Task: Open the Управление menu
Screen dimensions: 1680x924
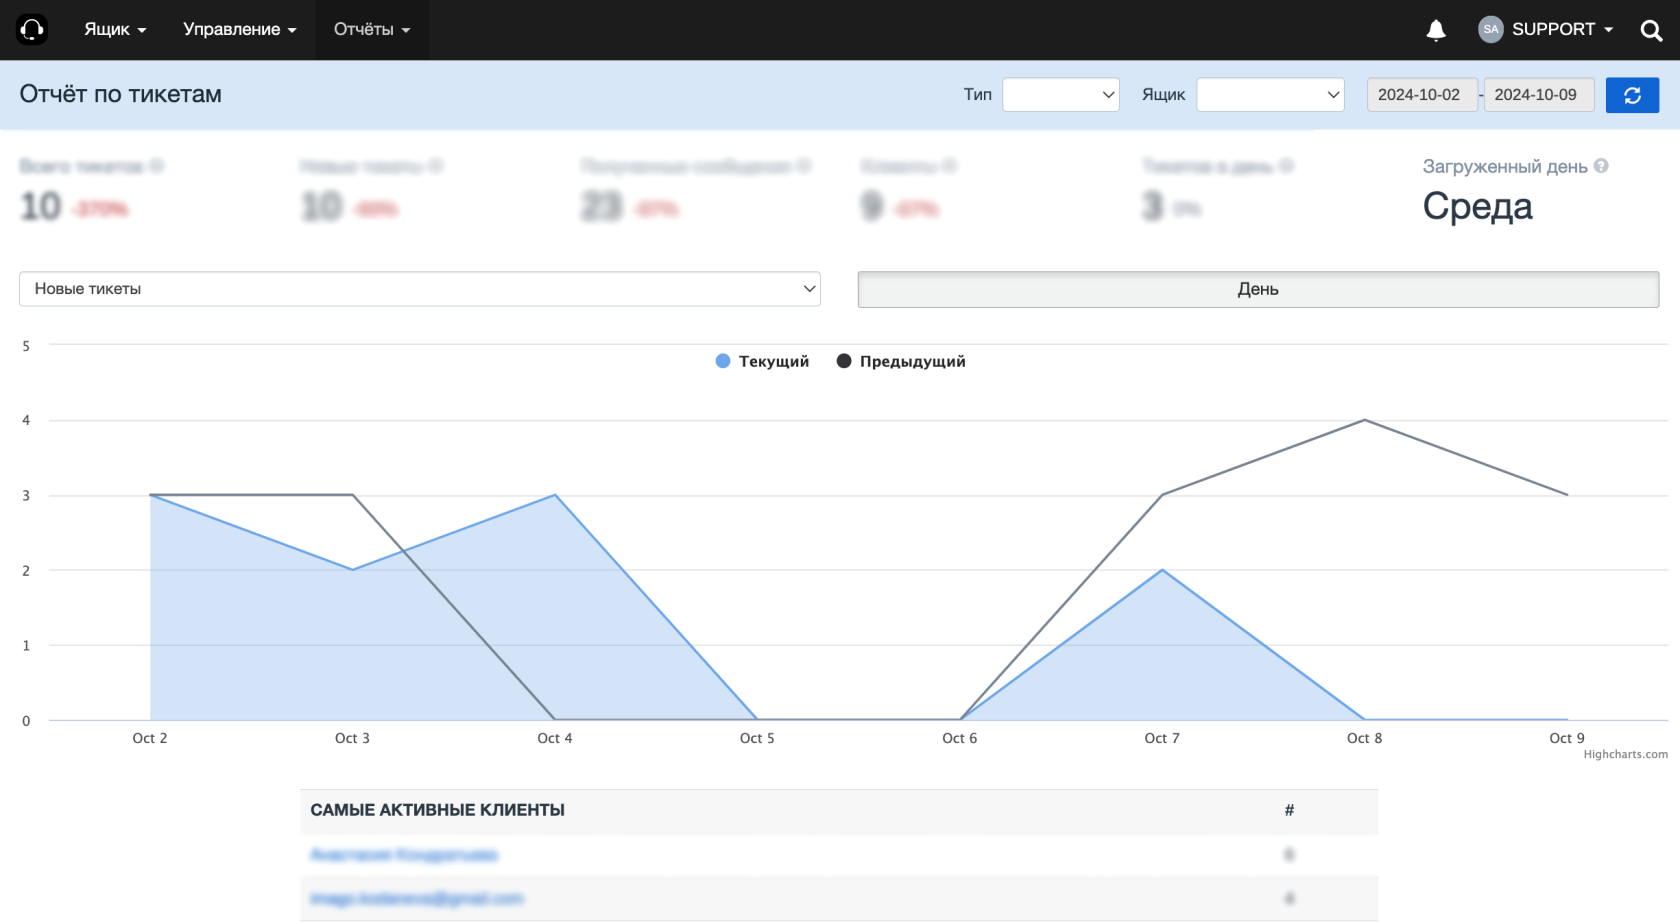Action: (240, 30)
